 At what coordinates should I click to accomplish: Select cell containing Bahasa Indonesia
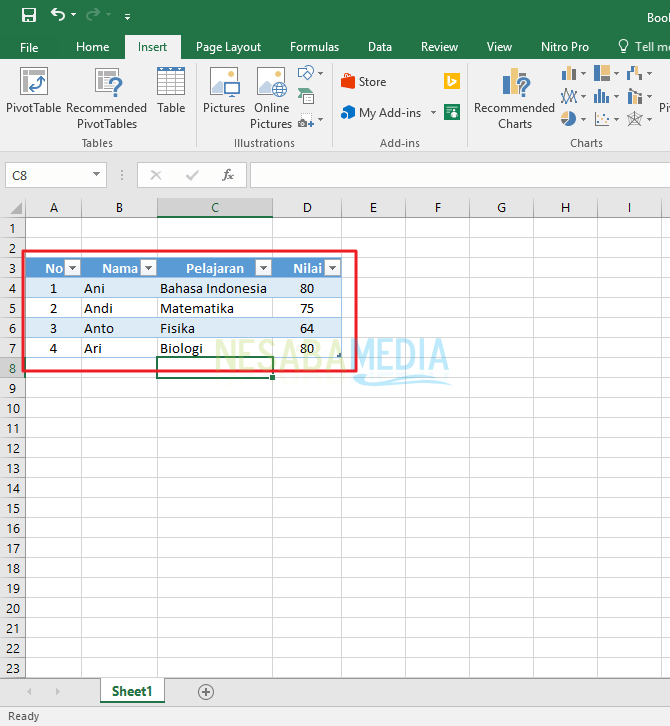215,288
